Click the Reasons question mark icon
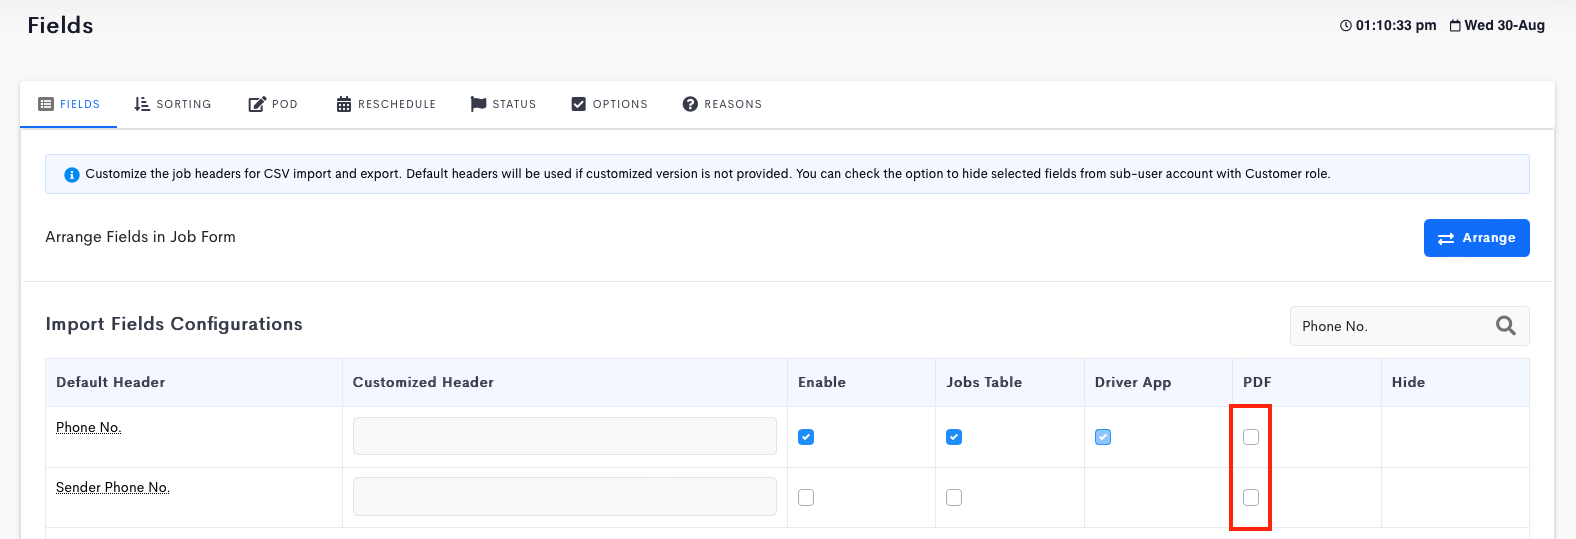The image size is (1576, 539). 690,104
